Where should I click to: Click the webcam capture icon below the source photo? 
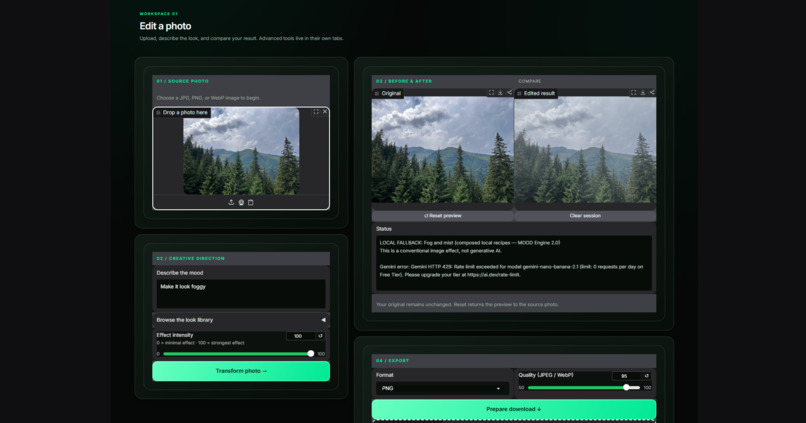[241, 203]
